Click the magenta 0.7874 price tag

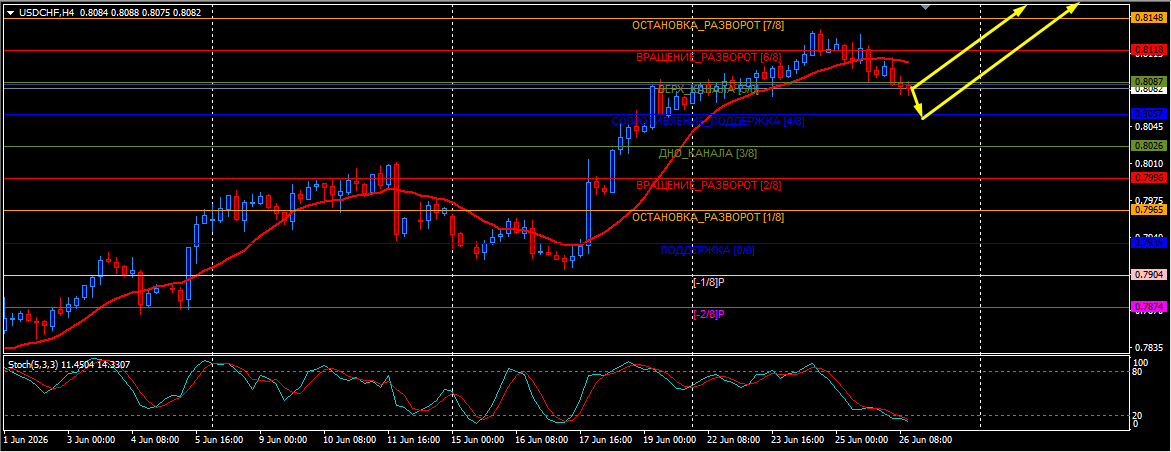click(x=1149, y=307)
